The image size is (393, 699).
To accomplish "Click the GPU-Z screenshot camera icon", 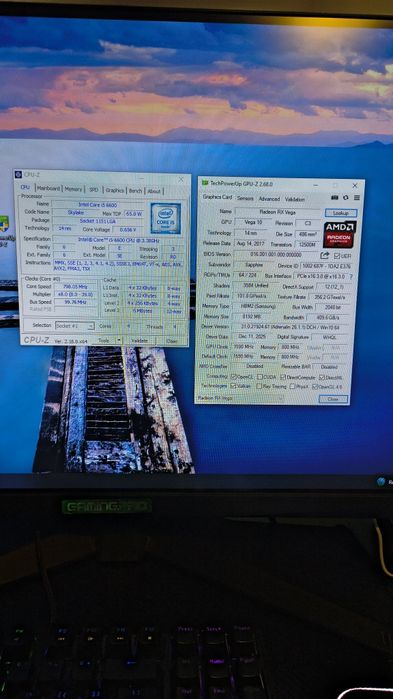I will [x=335, y=197].
